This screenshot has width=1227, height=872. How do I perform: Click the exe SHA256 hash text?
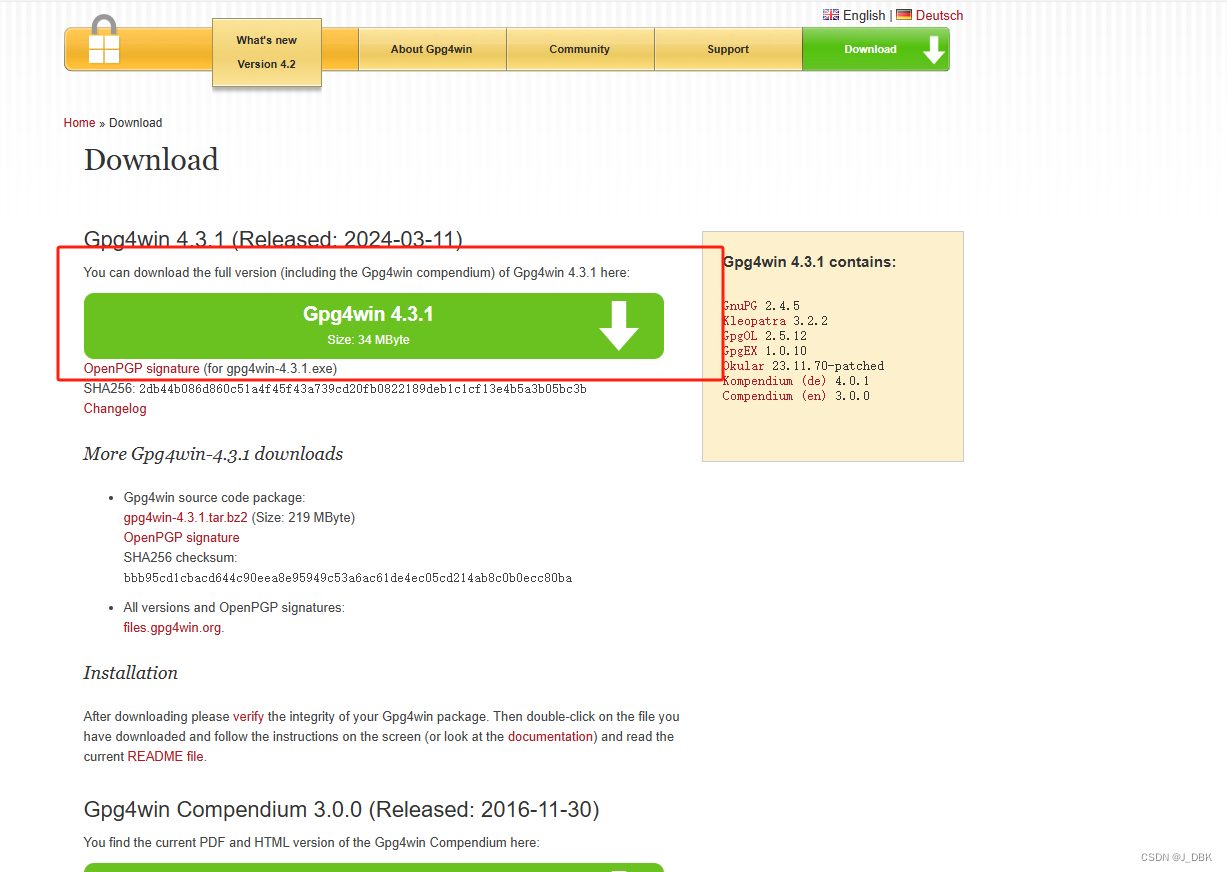(x=362, y=389)
